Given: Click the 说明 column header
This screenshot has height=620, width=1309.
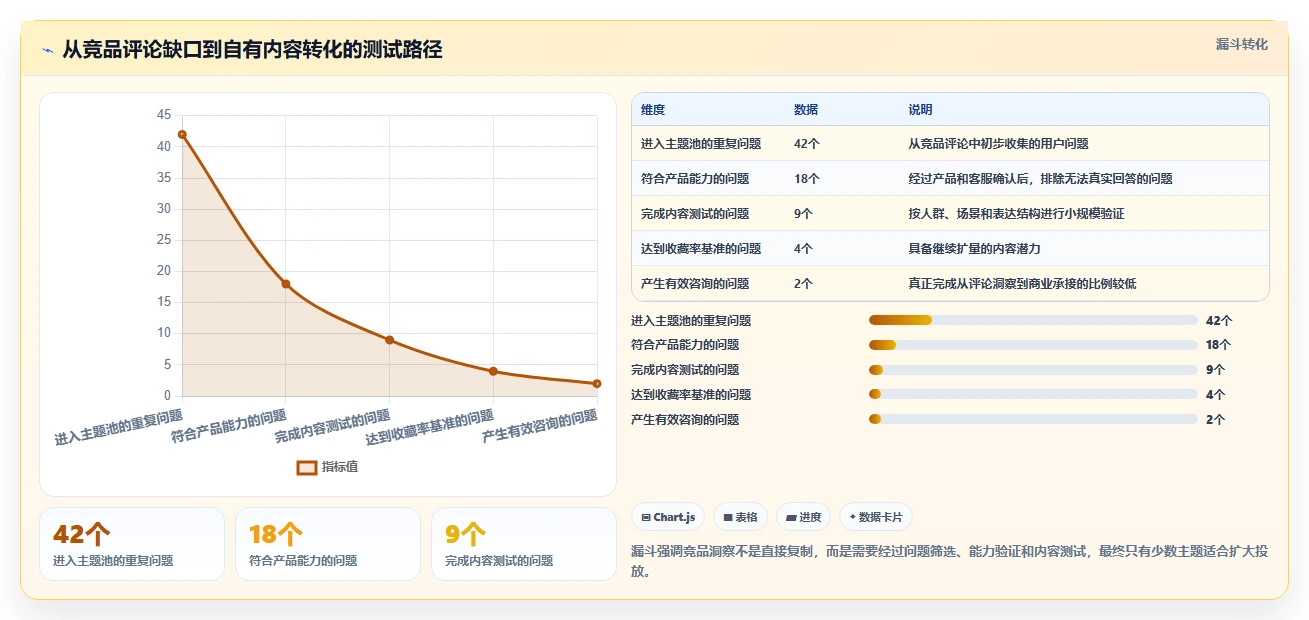Looking at the screenshot, I should pyautogui.click(x=920, y=109).
